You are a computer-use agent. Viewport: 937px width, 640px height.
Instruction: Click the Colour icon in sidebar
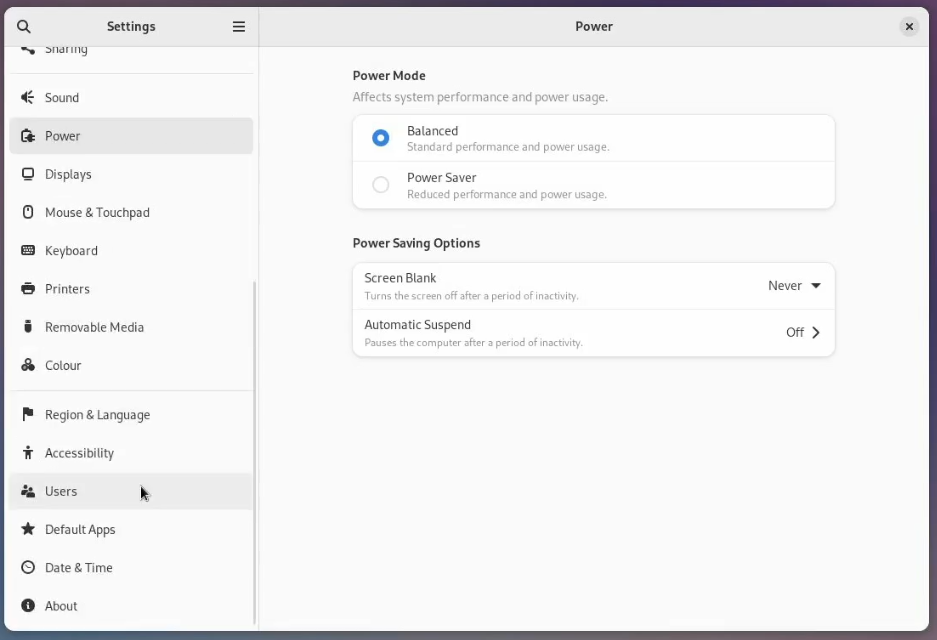tap(28, 366)
